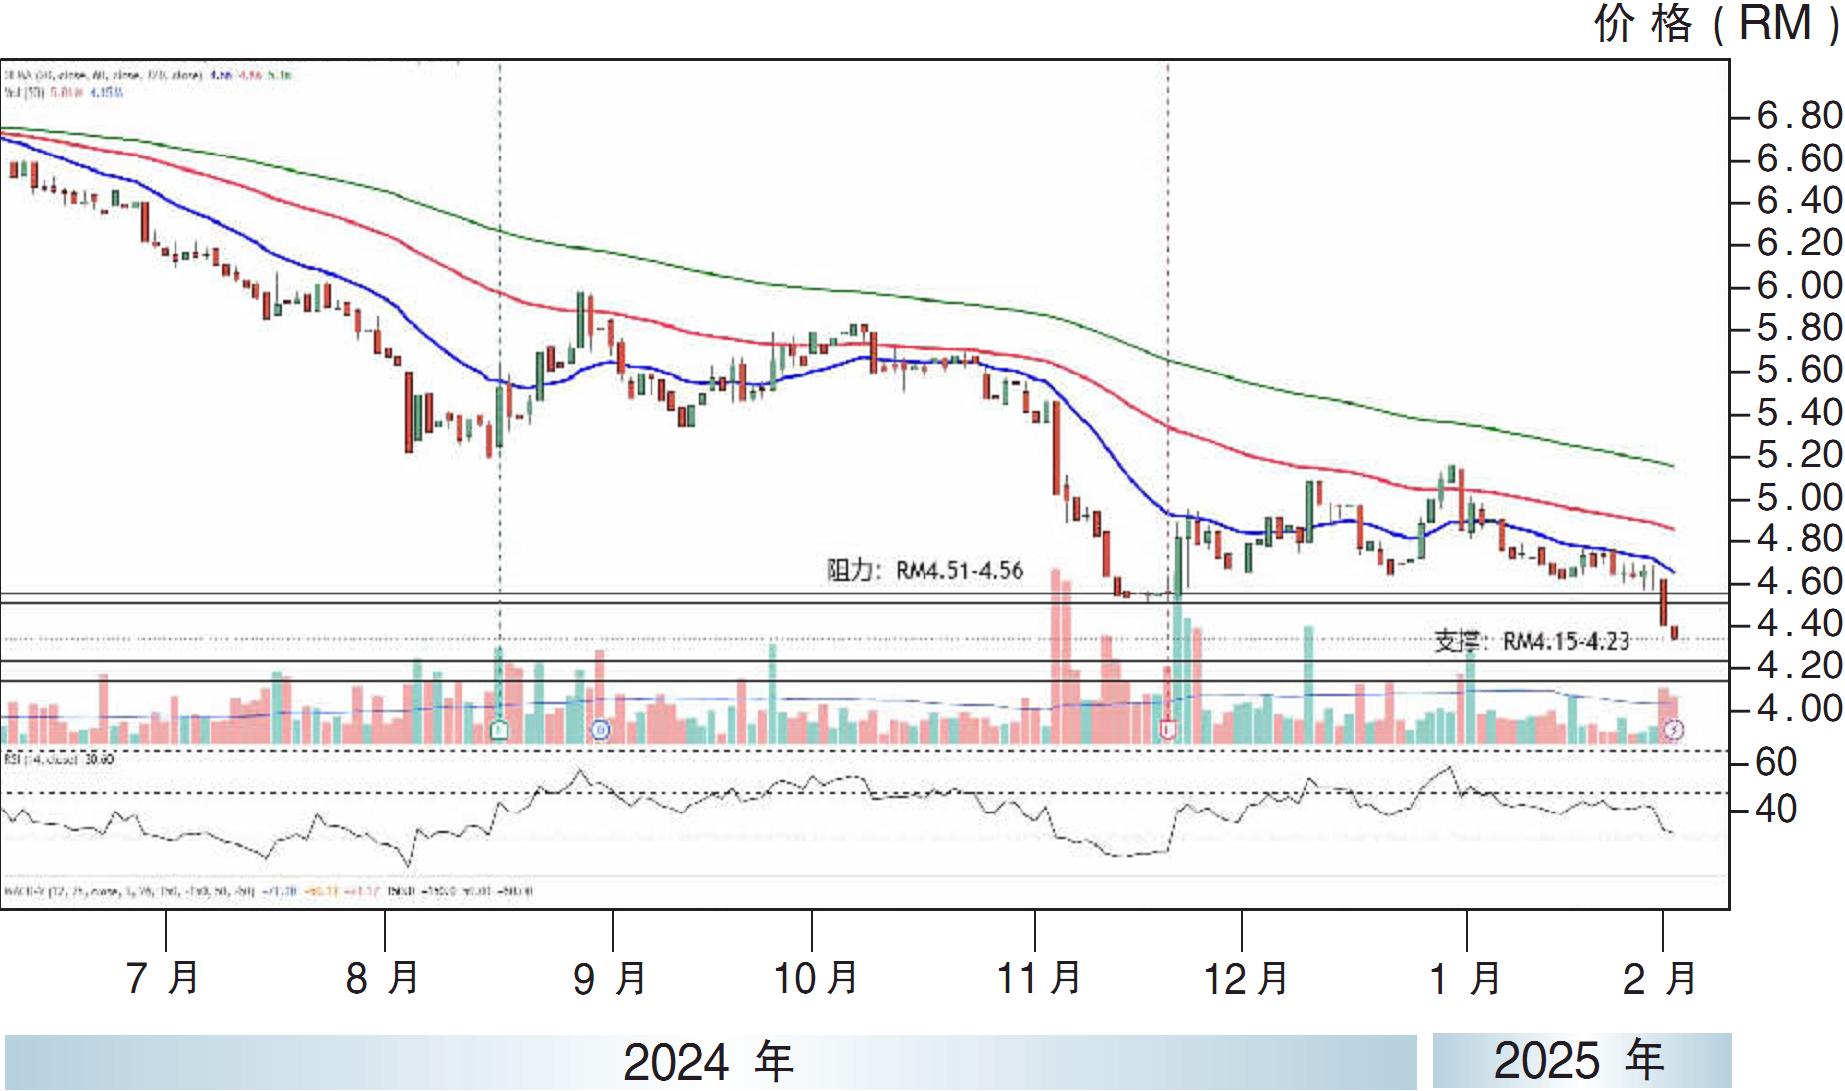
Task: Click the 4.60 price axis label
Action: click(1800, 582)
